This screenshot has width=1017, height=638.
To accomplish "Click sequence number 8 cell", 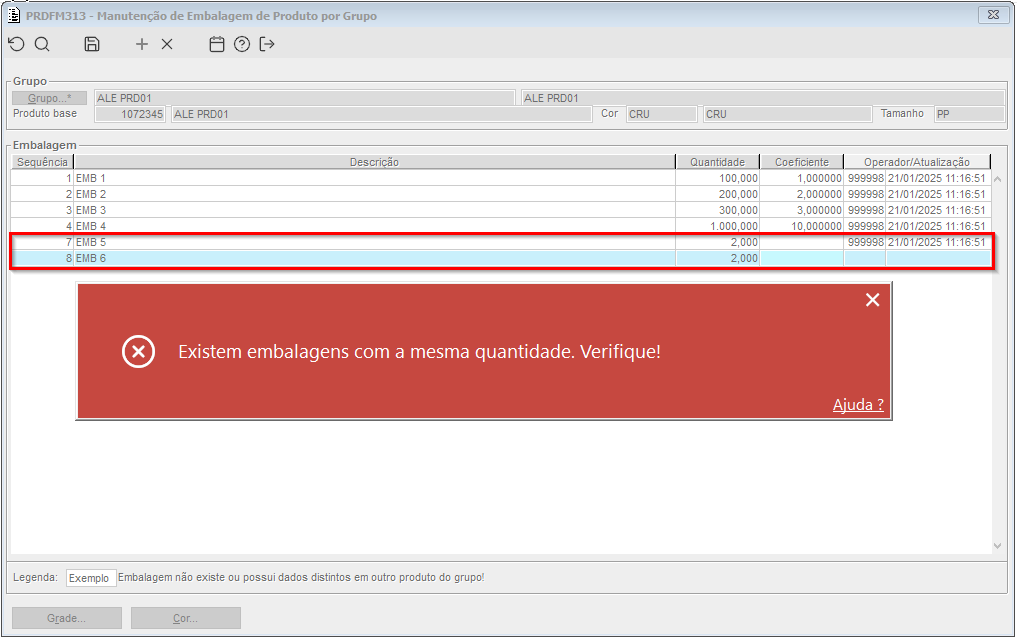I will [x=42, y=258].
